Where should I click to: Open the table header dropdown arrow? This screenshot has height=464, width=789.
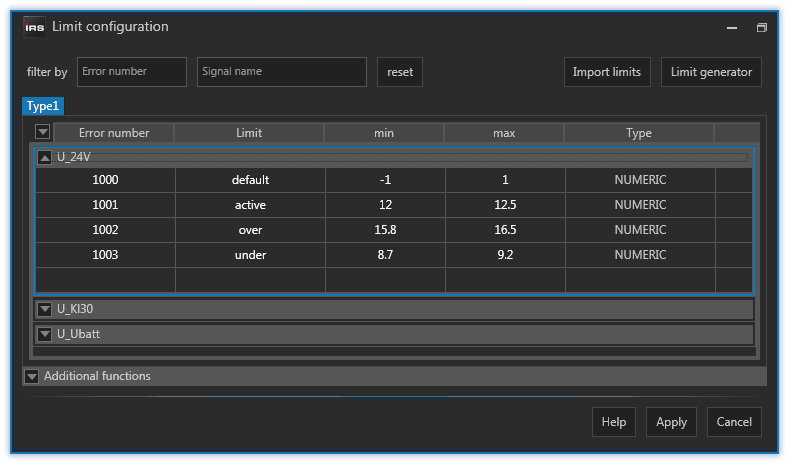click(43, 132)
